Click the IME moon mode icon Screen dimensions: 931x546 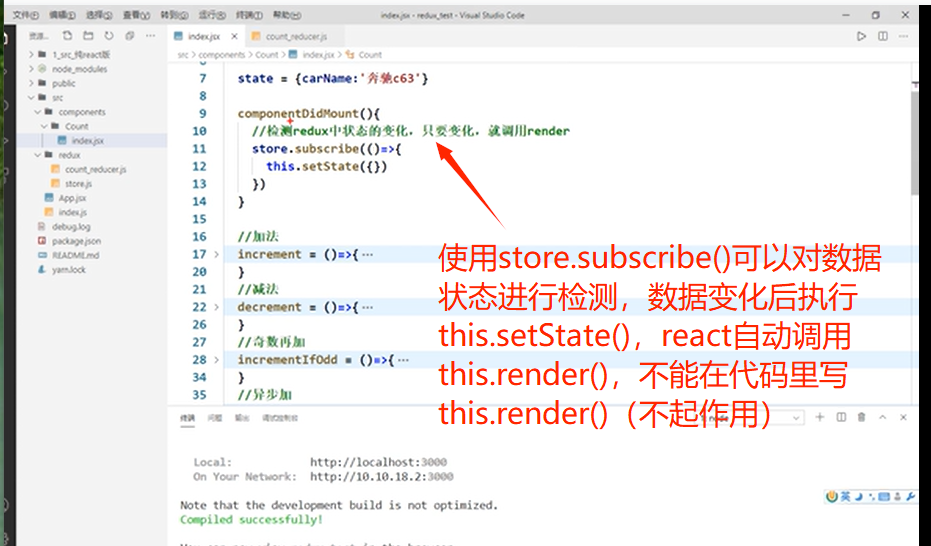[859, 497]
